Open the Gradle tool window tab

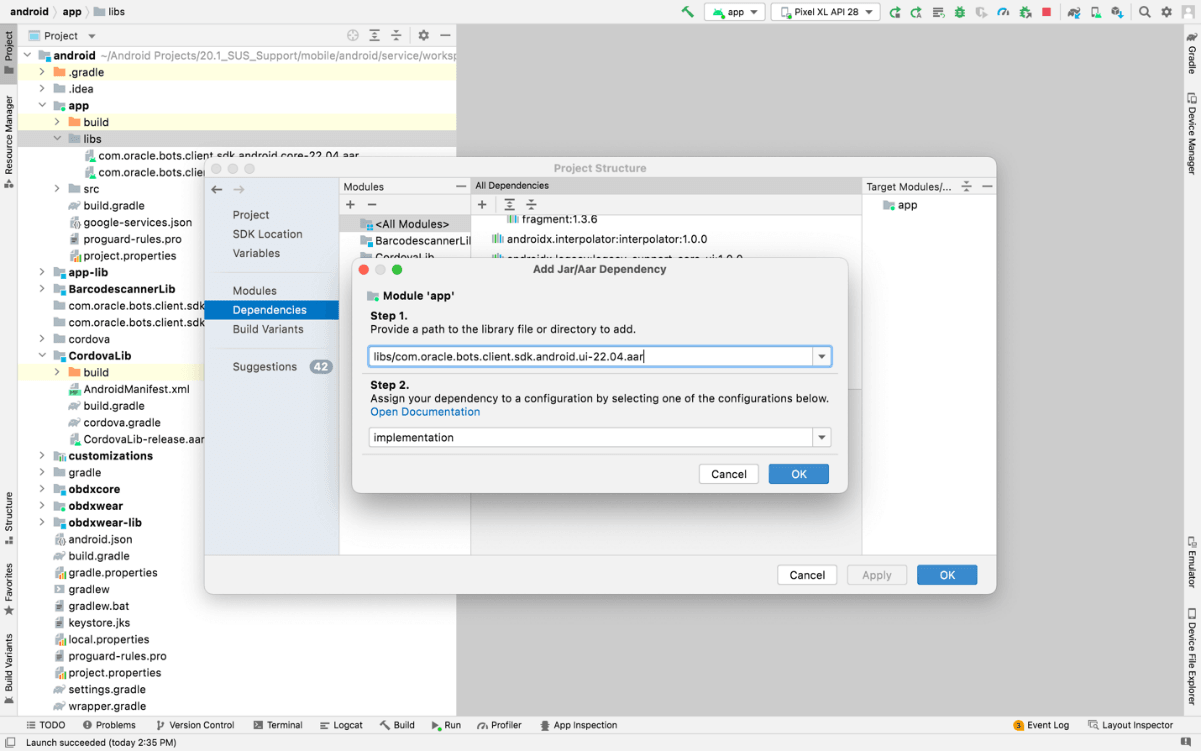[x=1191, y=53]
